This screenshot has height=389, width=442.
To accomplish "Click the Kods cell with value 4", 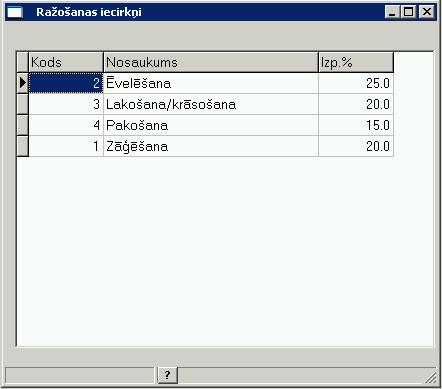I will coord(66,125).
